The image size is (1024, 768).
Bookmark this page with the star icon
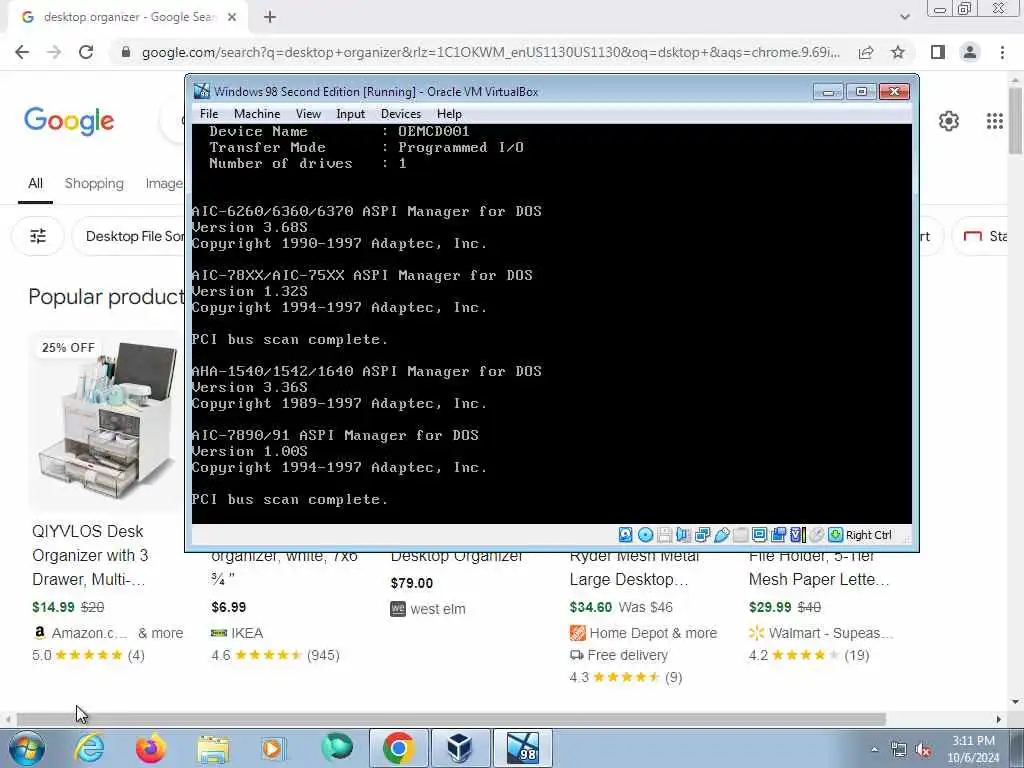point(898,52)
